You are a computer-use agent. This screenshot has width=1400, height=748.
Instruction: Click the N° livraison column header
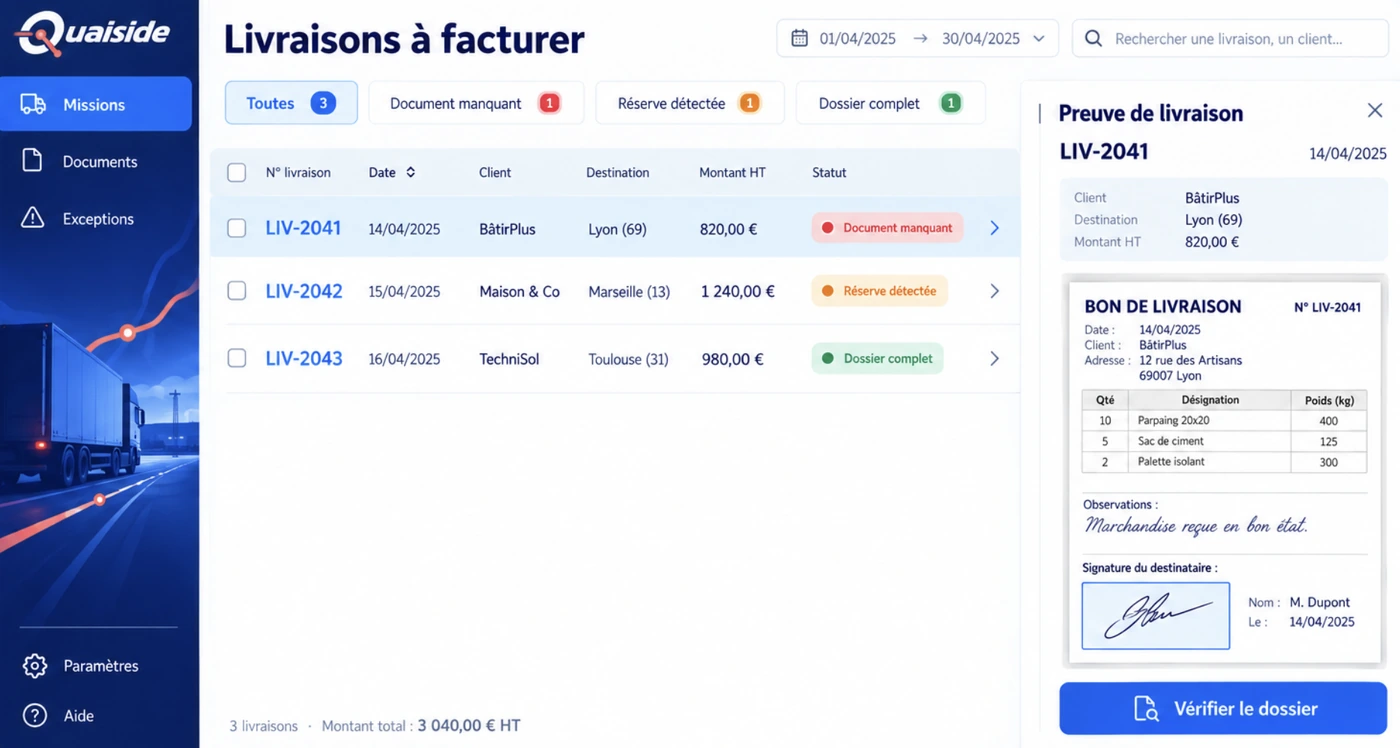pyautogui.click(x=298, y=173)
